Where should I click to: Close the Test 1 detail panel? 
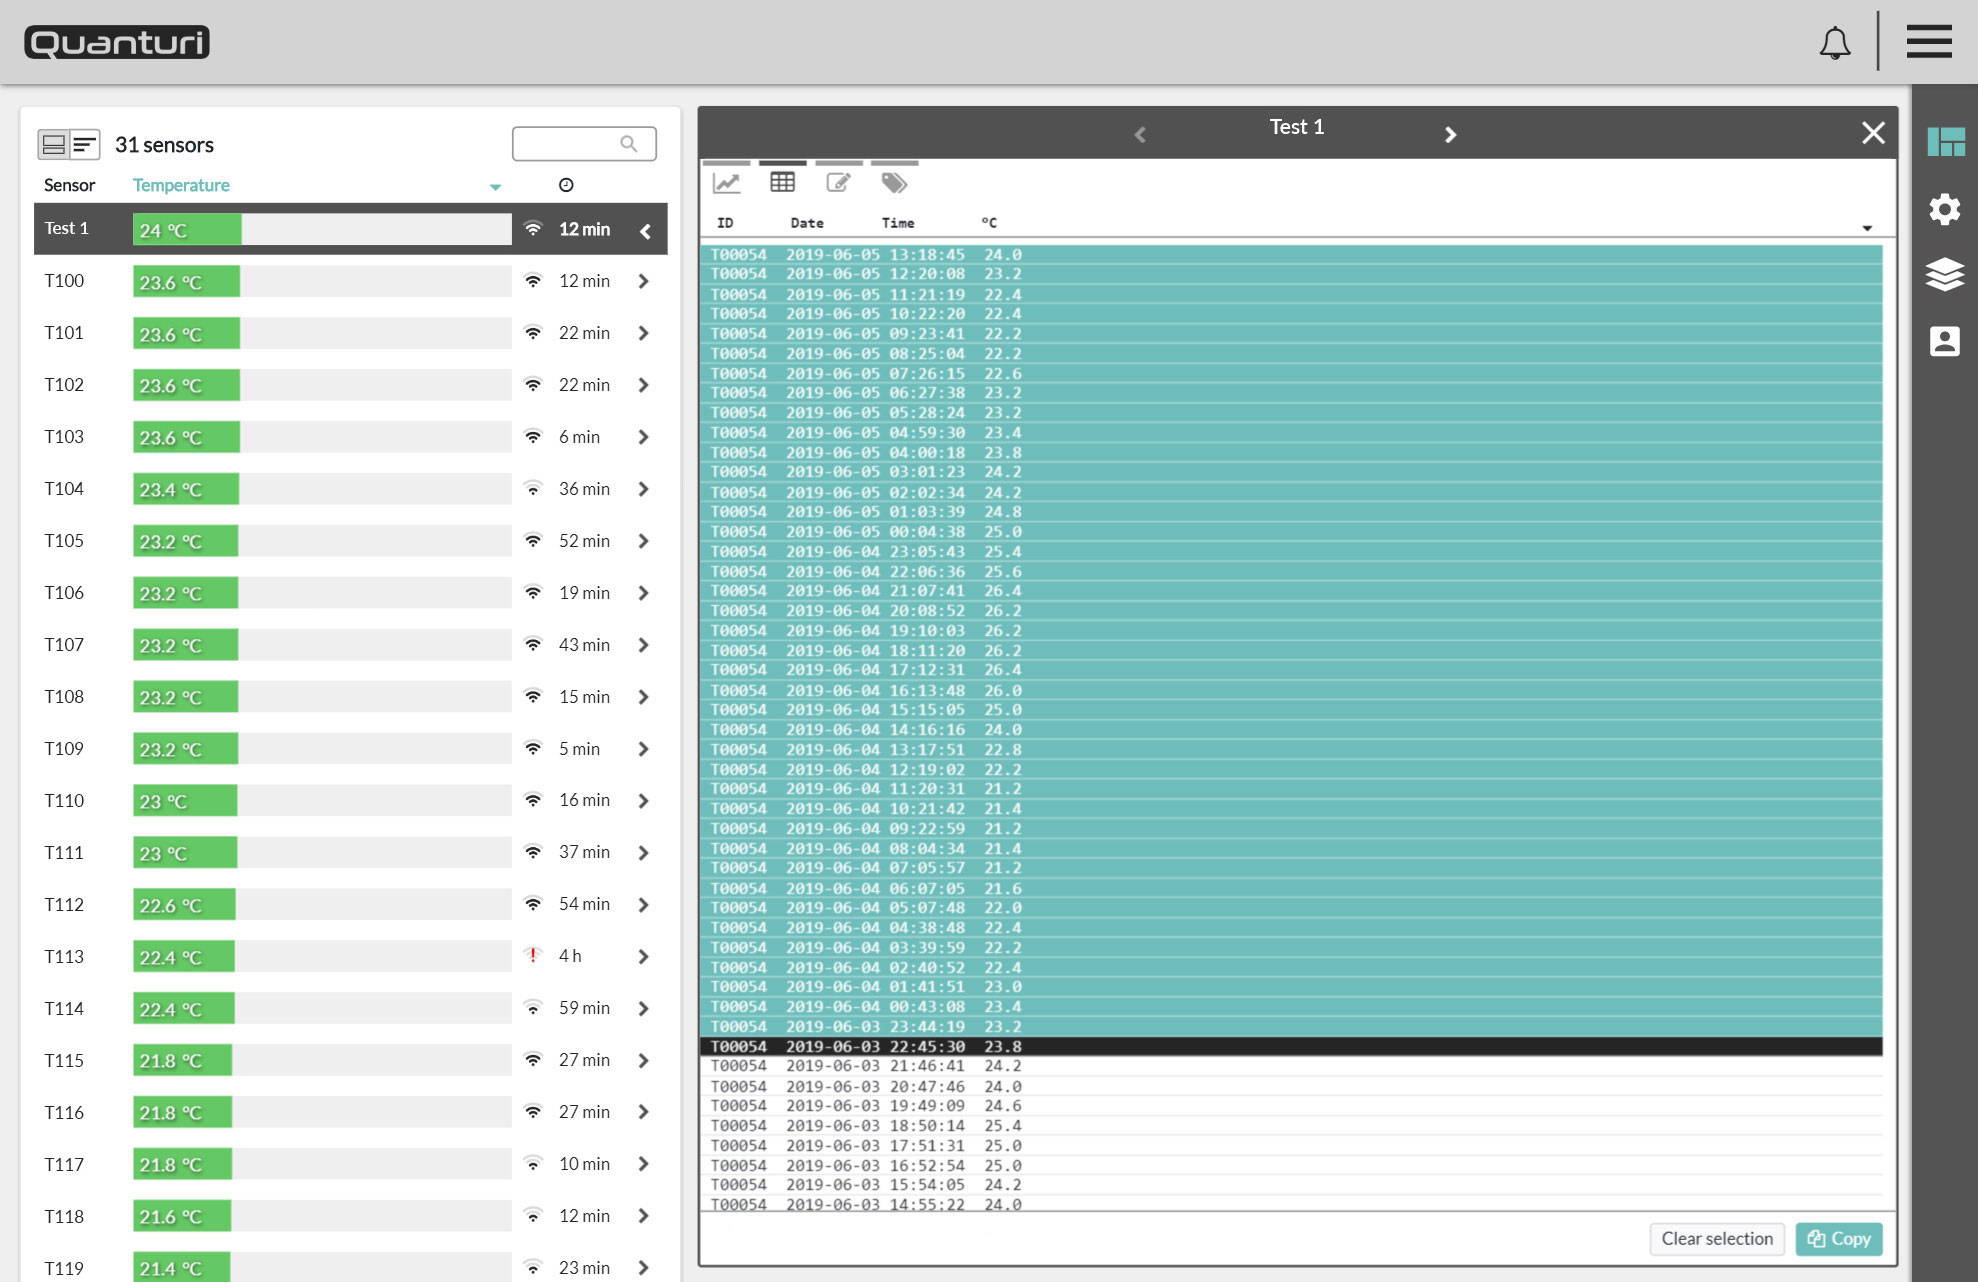click(1873, 133)
